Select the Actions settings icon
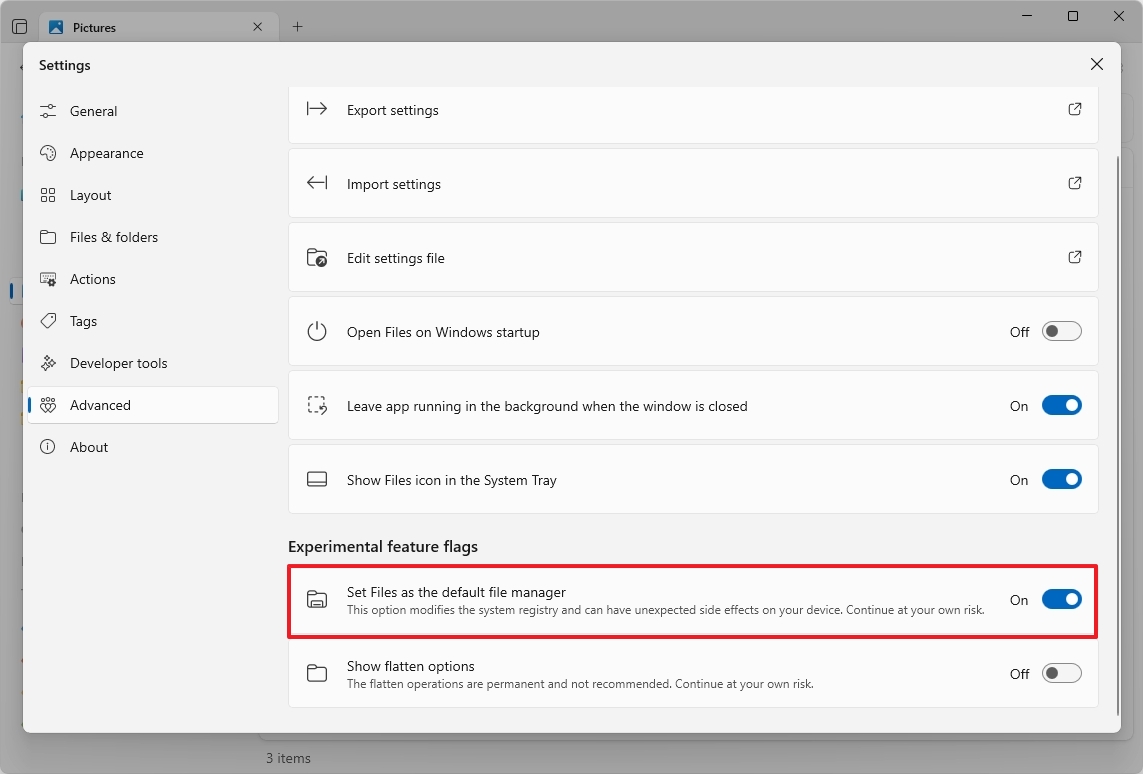The height and width of the screenshot is (774, 1143). click(x=48, y=279)
